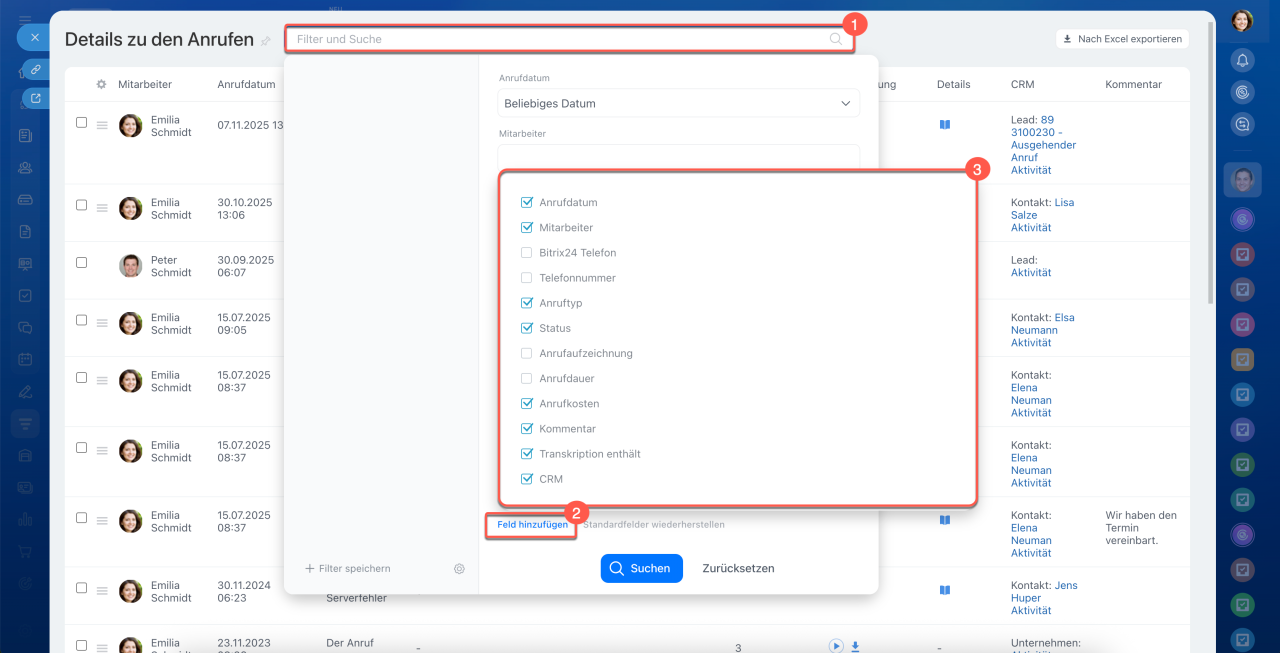Uncheck the Anrufkosten field checkbox
This screenshot has width=1280, height=653.
[527, 404]
